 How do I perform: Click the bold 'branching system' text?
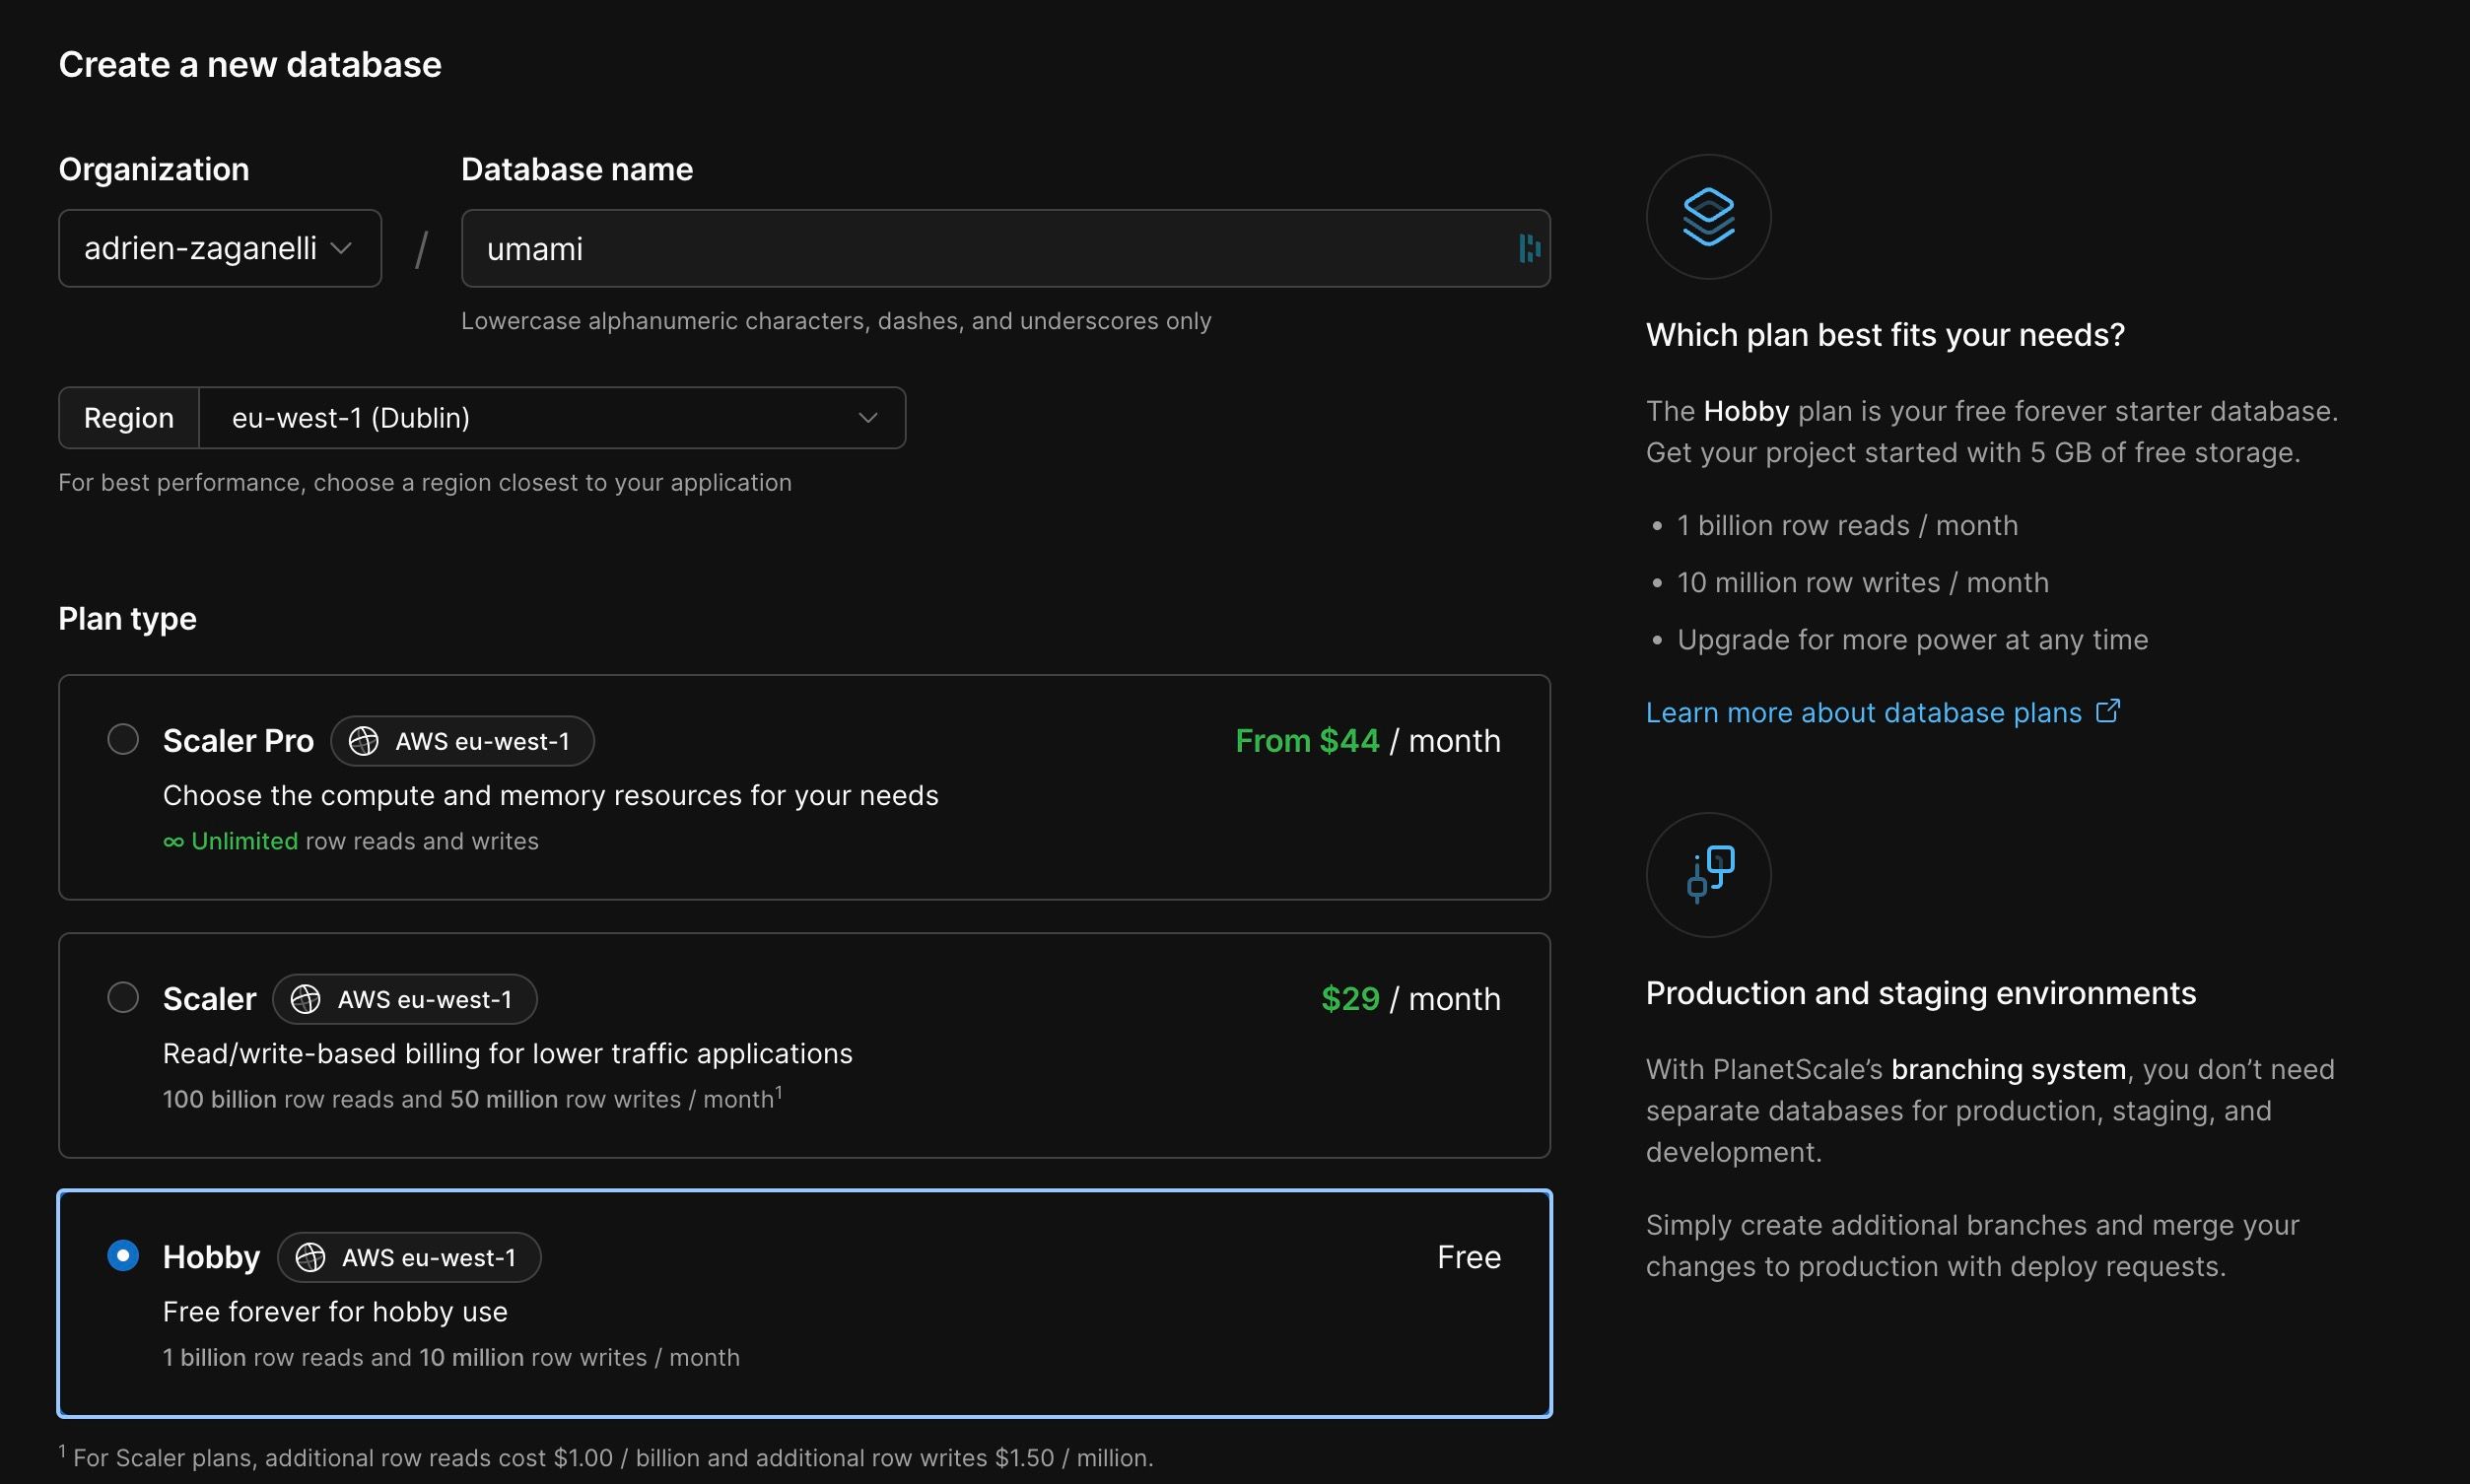click(2008, 1070)
